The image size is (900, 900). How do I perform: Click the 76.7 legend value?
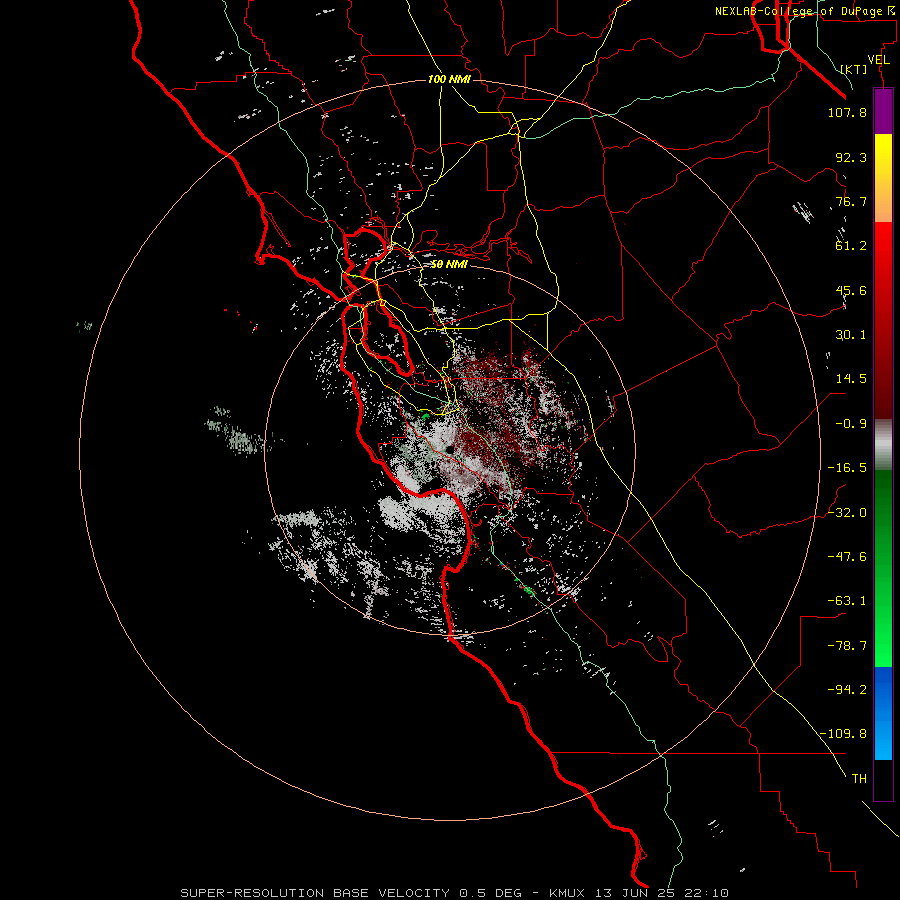[851, 201]
